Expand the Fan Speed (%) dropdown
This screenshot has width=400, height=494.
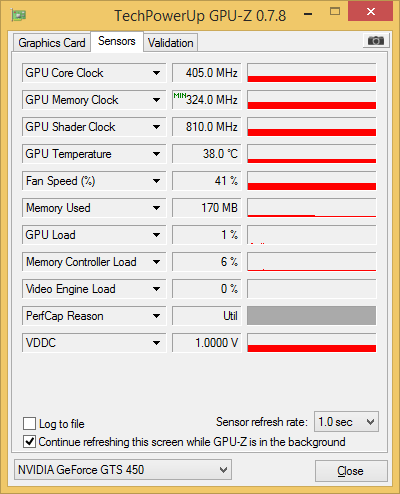click(x=156, y=181)
